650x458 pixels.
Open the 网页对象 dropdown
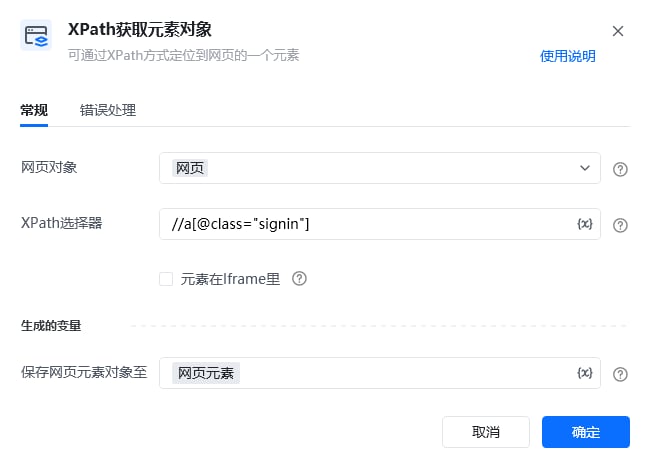pos(380,168)
